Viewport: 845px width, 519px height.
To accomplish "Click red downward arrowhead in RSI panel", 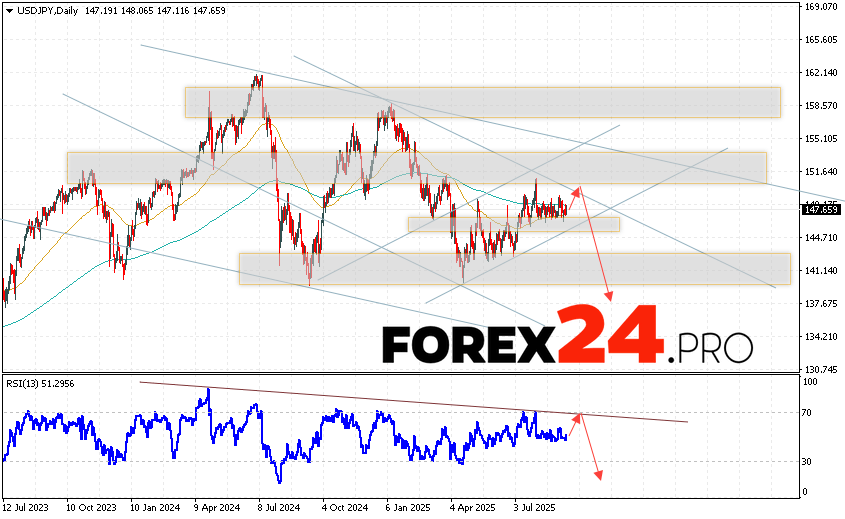I will click(599, 474).
